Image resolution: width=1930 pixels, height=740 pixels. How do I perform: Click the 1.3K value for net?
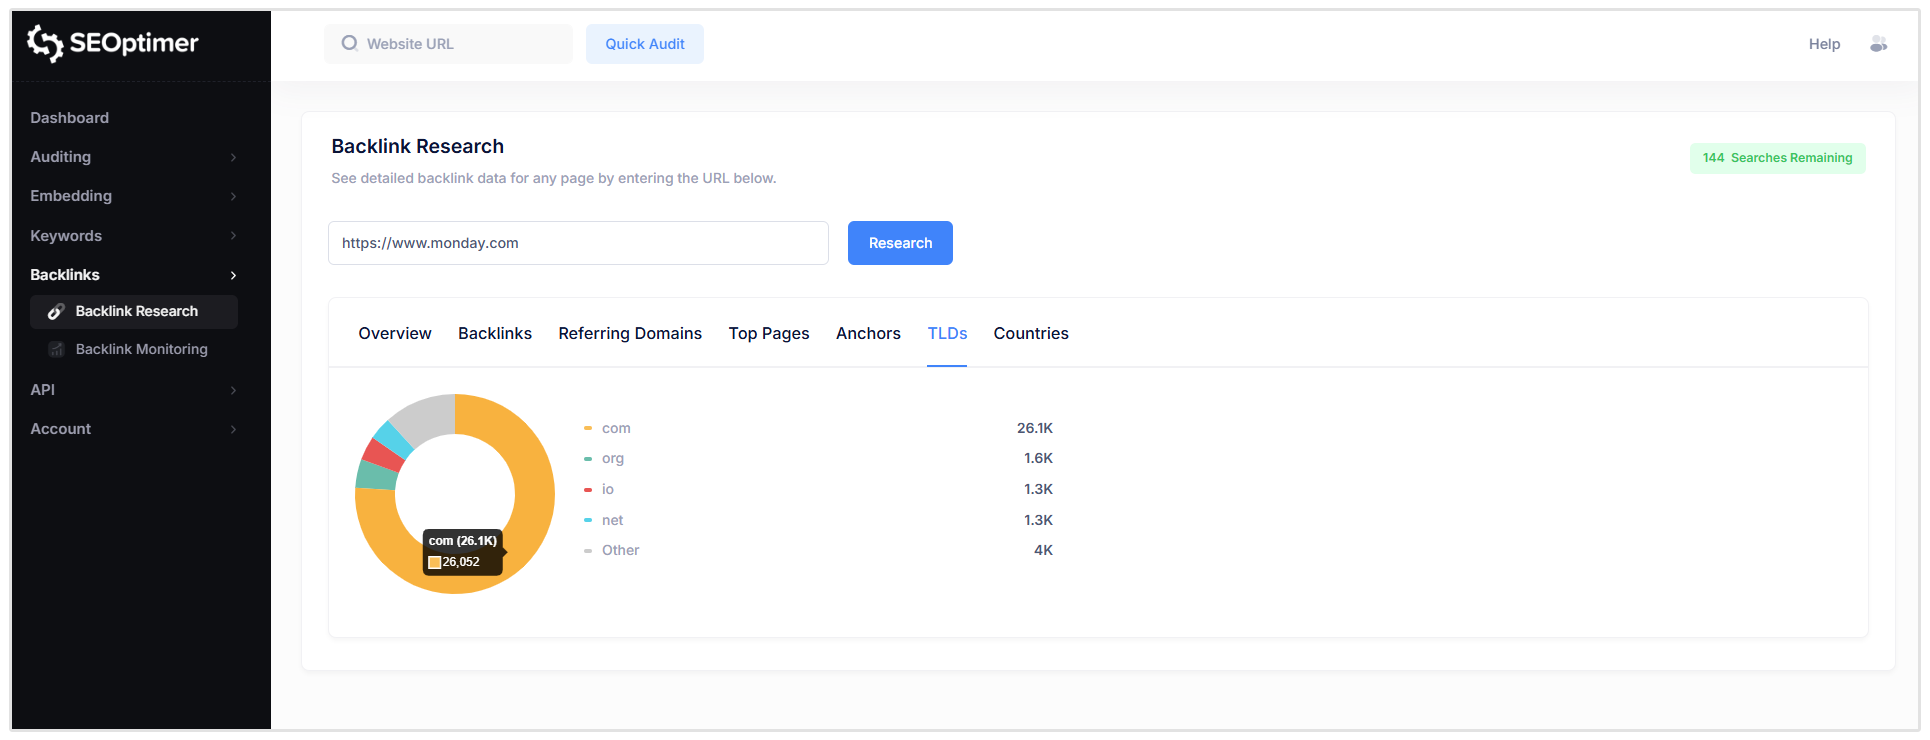[x=1038, y=520]
